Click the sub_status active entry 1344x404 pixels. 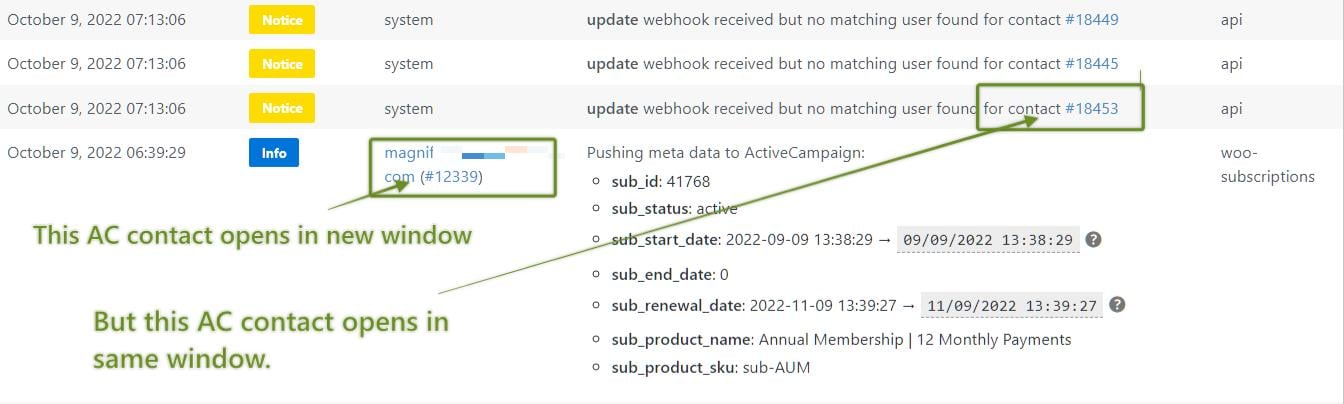(716, 209)
